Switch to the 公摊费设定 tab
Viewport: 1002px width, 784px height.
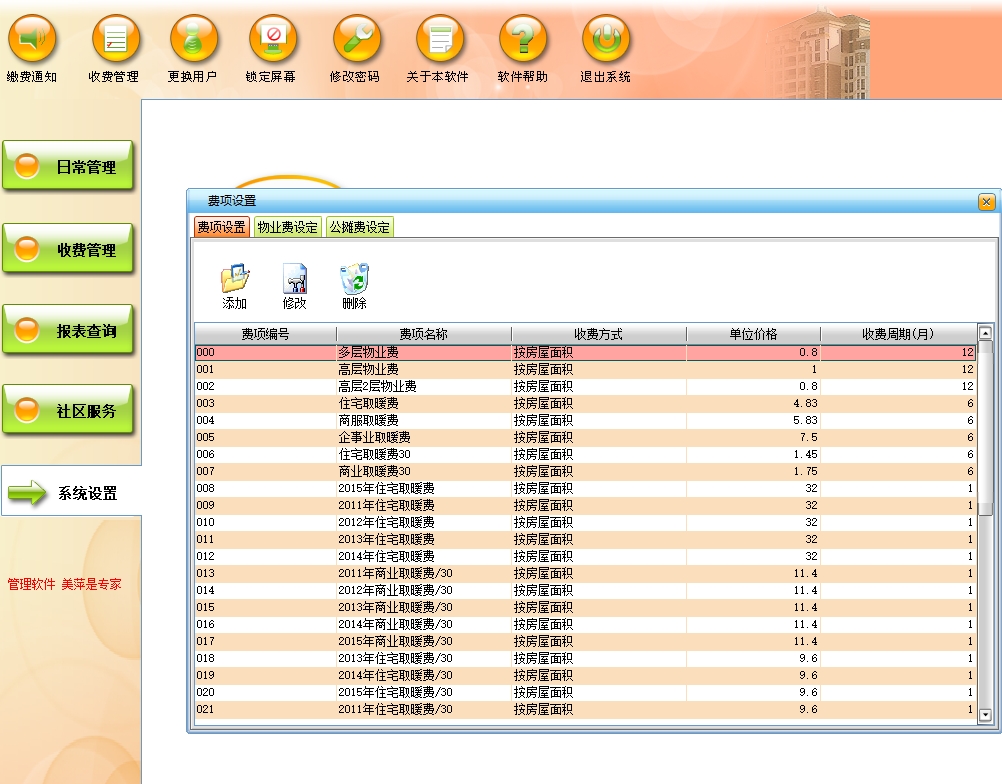tap(360, 228)
